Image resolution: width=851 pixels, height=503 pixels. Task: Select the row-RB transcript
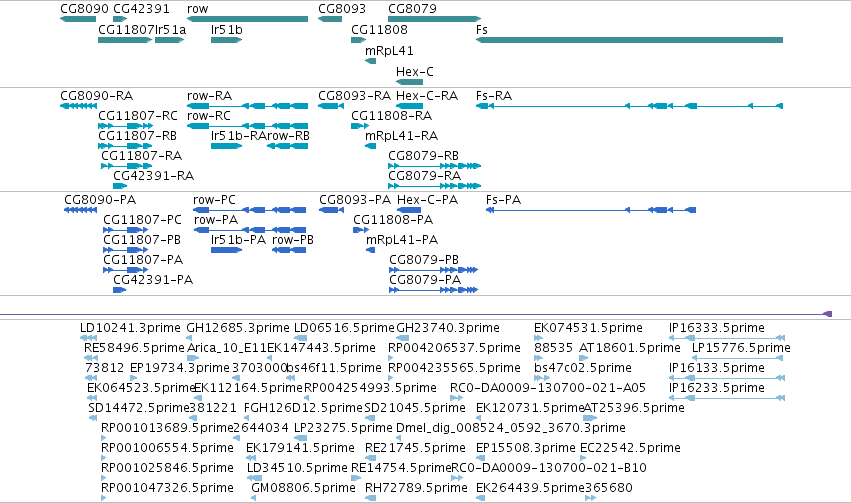tap(288, 146)
